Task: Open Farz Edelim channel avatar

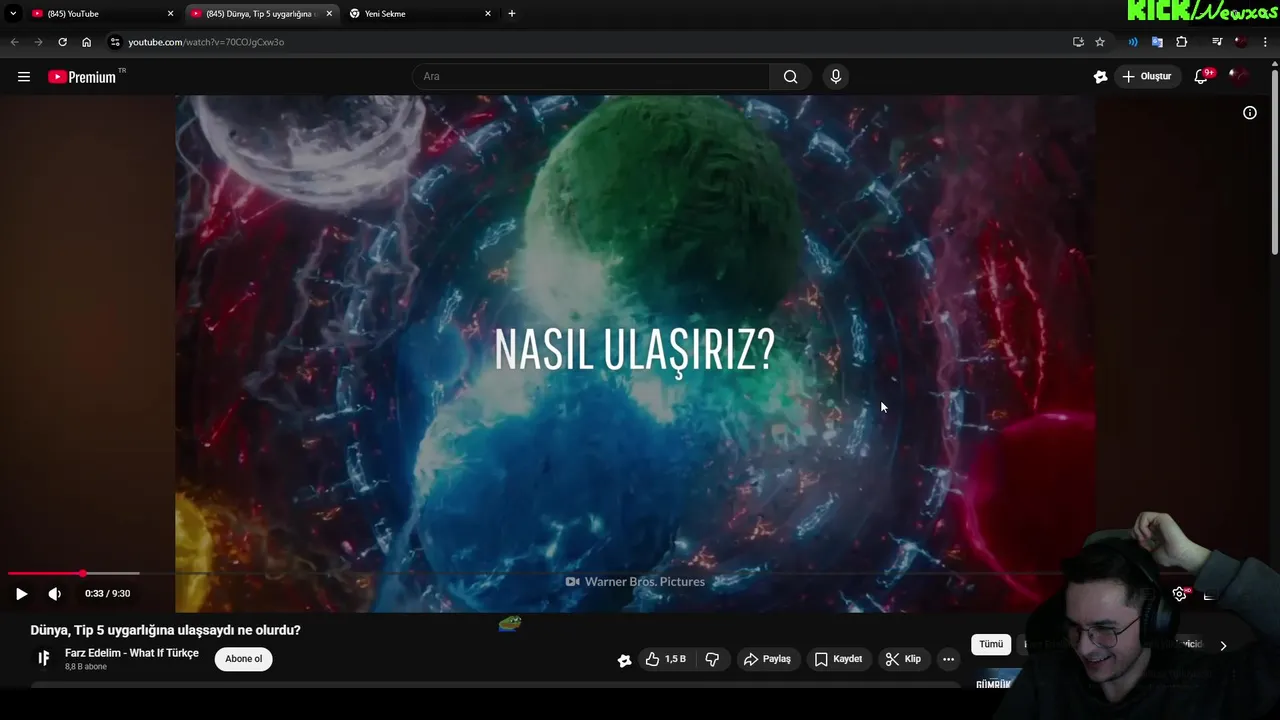Action: click(44, 658)
